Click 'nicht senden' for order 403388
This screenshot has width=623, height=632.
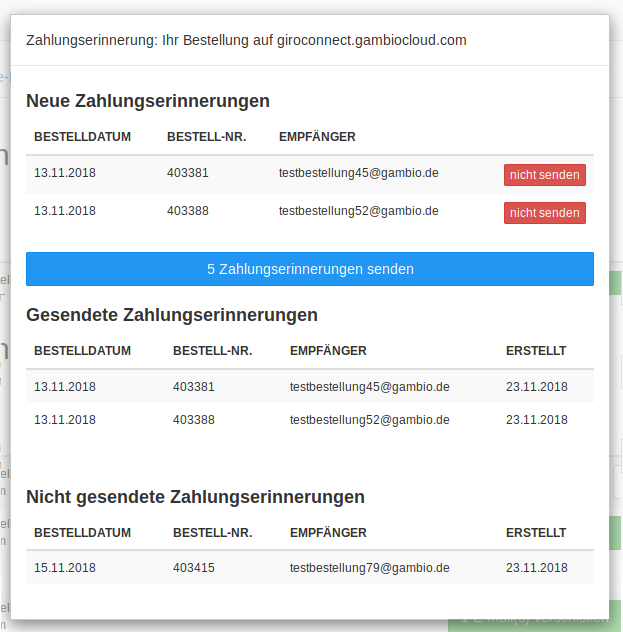click(x=544, y=213)
